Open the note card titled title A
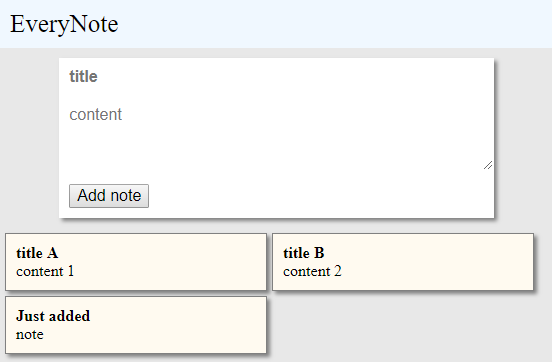Viewport: 552px width, 362px height. click(x=136, y=262)
